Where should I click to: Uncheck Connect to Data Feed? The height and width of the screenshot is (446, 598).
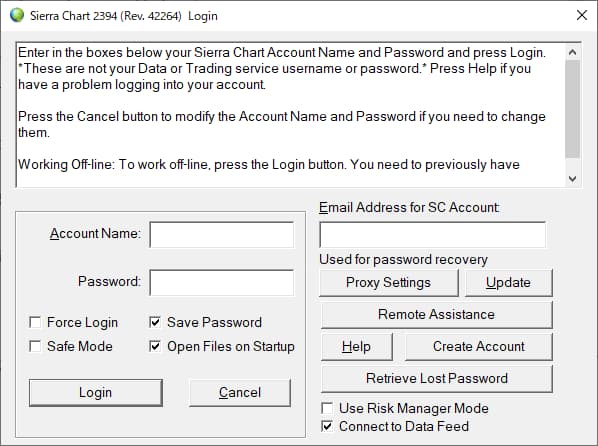(x=327, y=426)
